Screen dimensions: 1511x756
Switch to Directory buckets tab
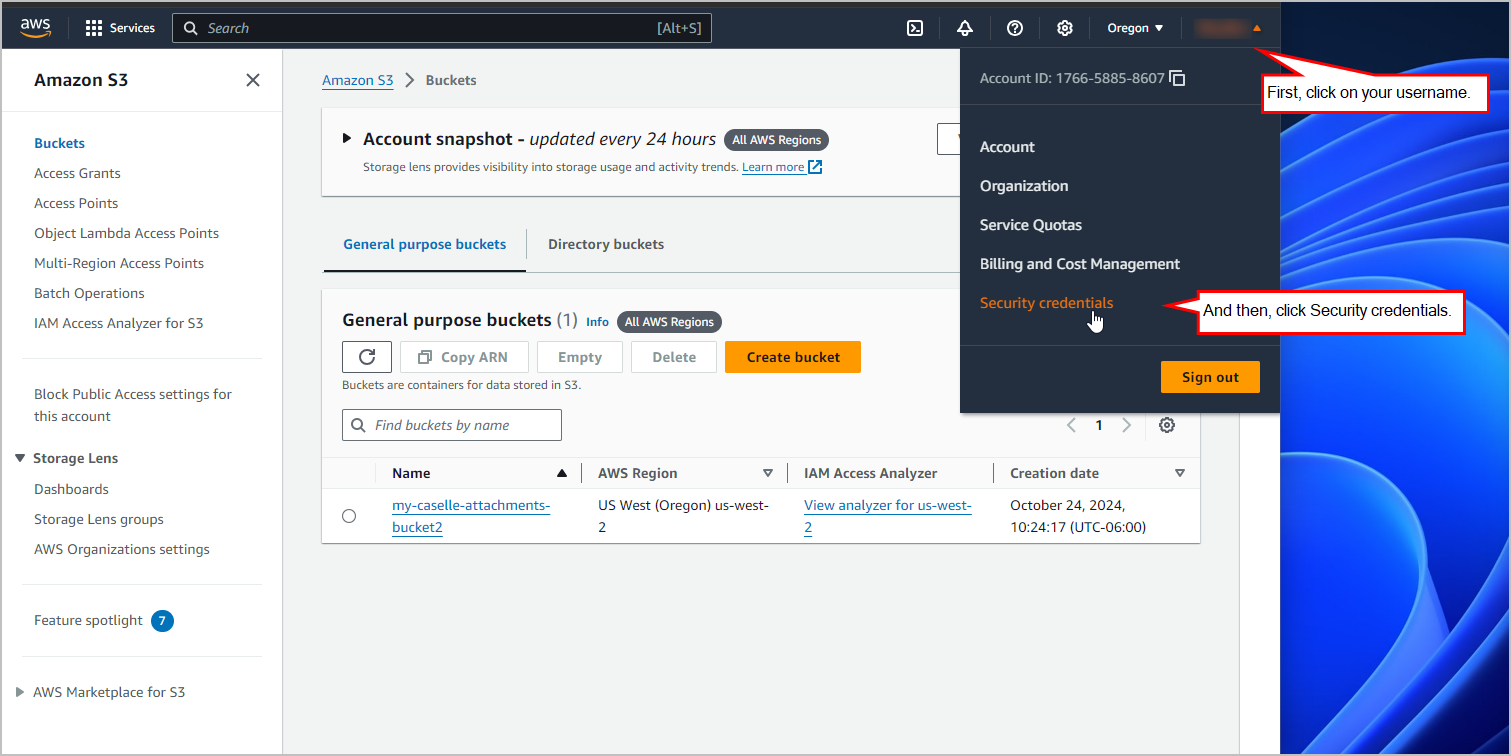(606, 244)
